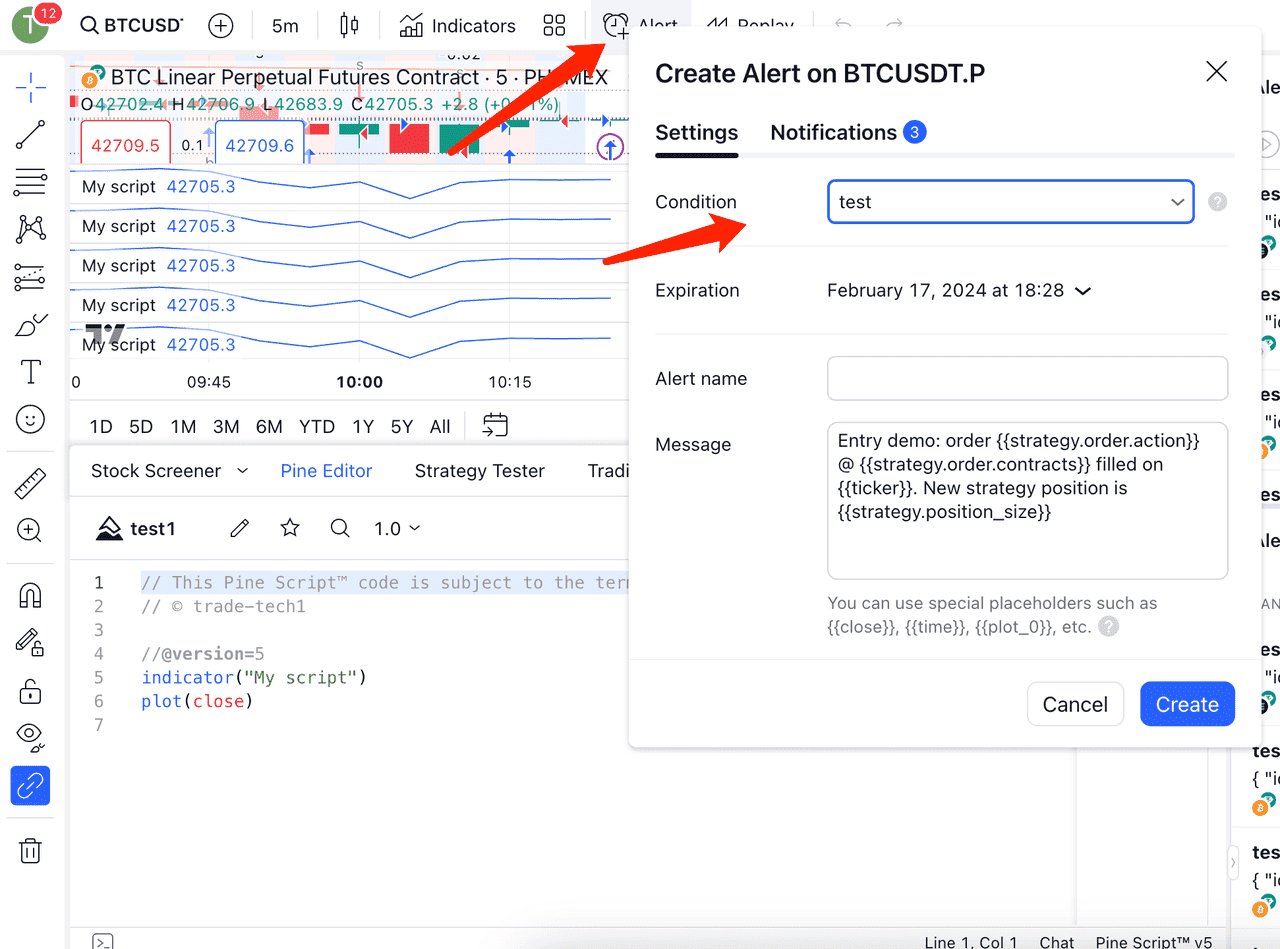This screenshot has height=949, width=1280.
Task: Click the undo arrow in top toolbar
Action: [x=844, y=24]
